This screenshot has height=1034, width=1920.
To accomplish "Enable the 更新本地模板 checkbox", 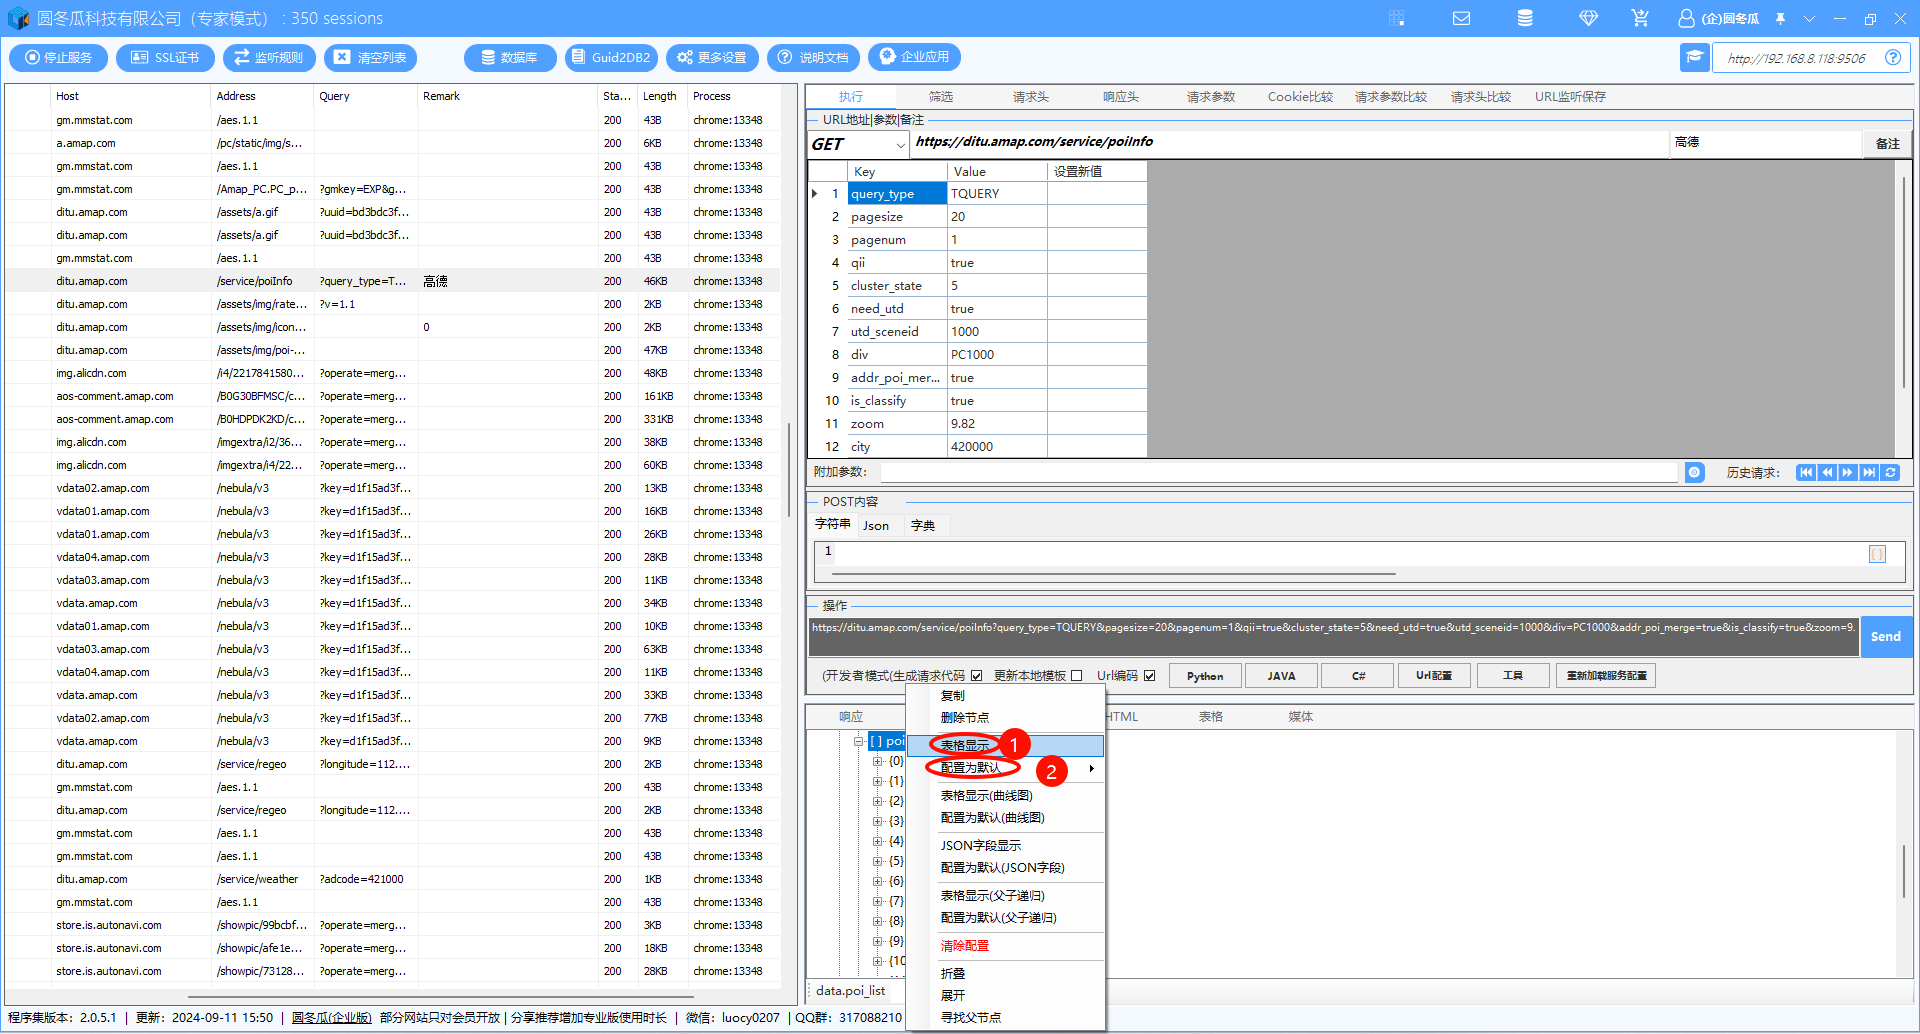I will [x=1077, y=676].
